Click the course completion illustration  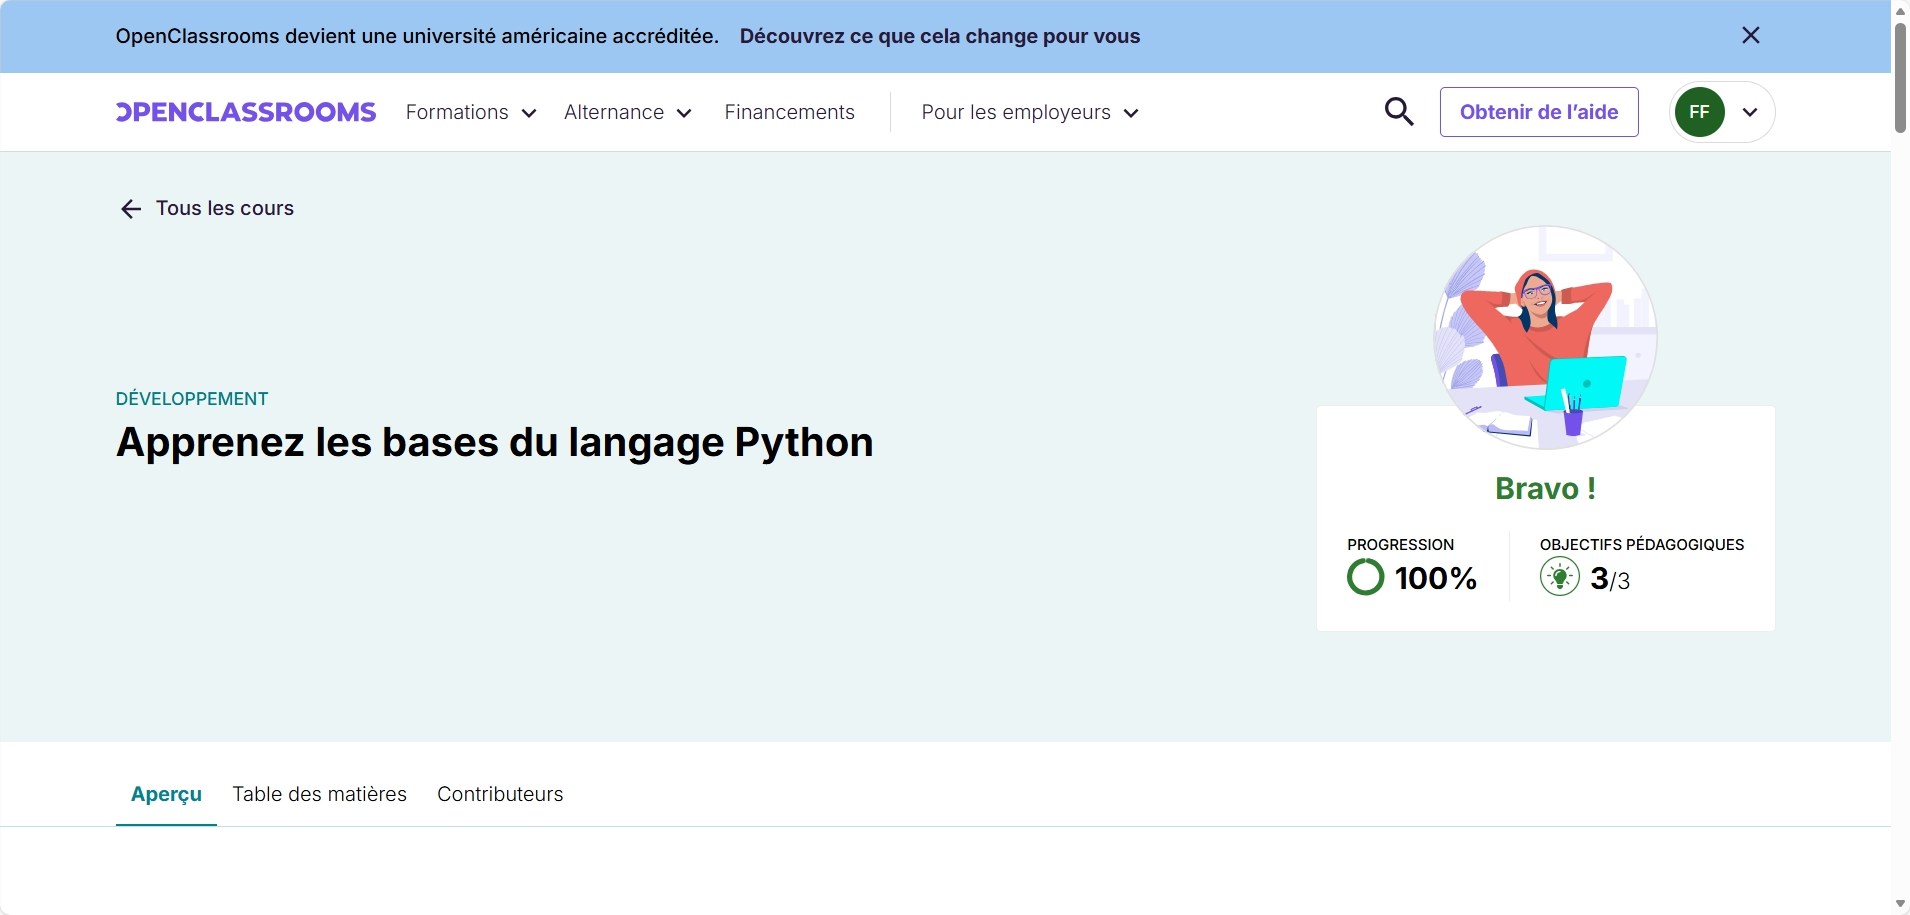(1545, 337)
